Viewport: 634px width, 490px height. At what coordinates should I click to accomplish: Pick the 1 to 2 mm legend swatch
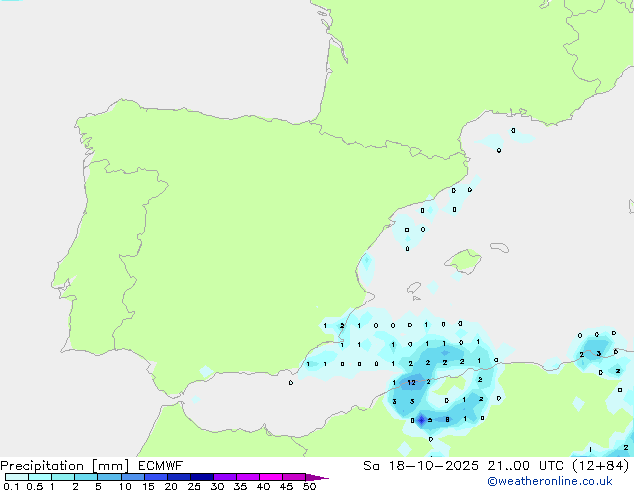[x=63, y=477]
